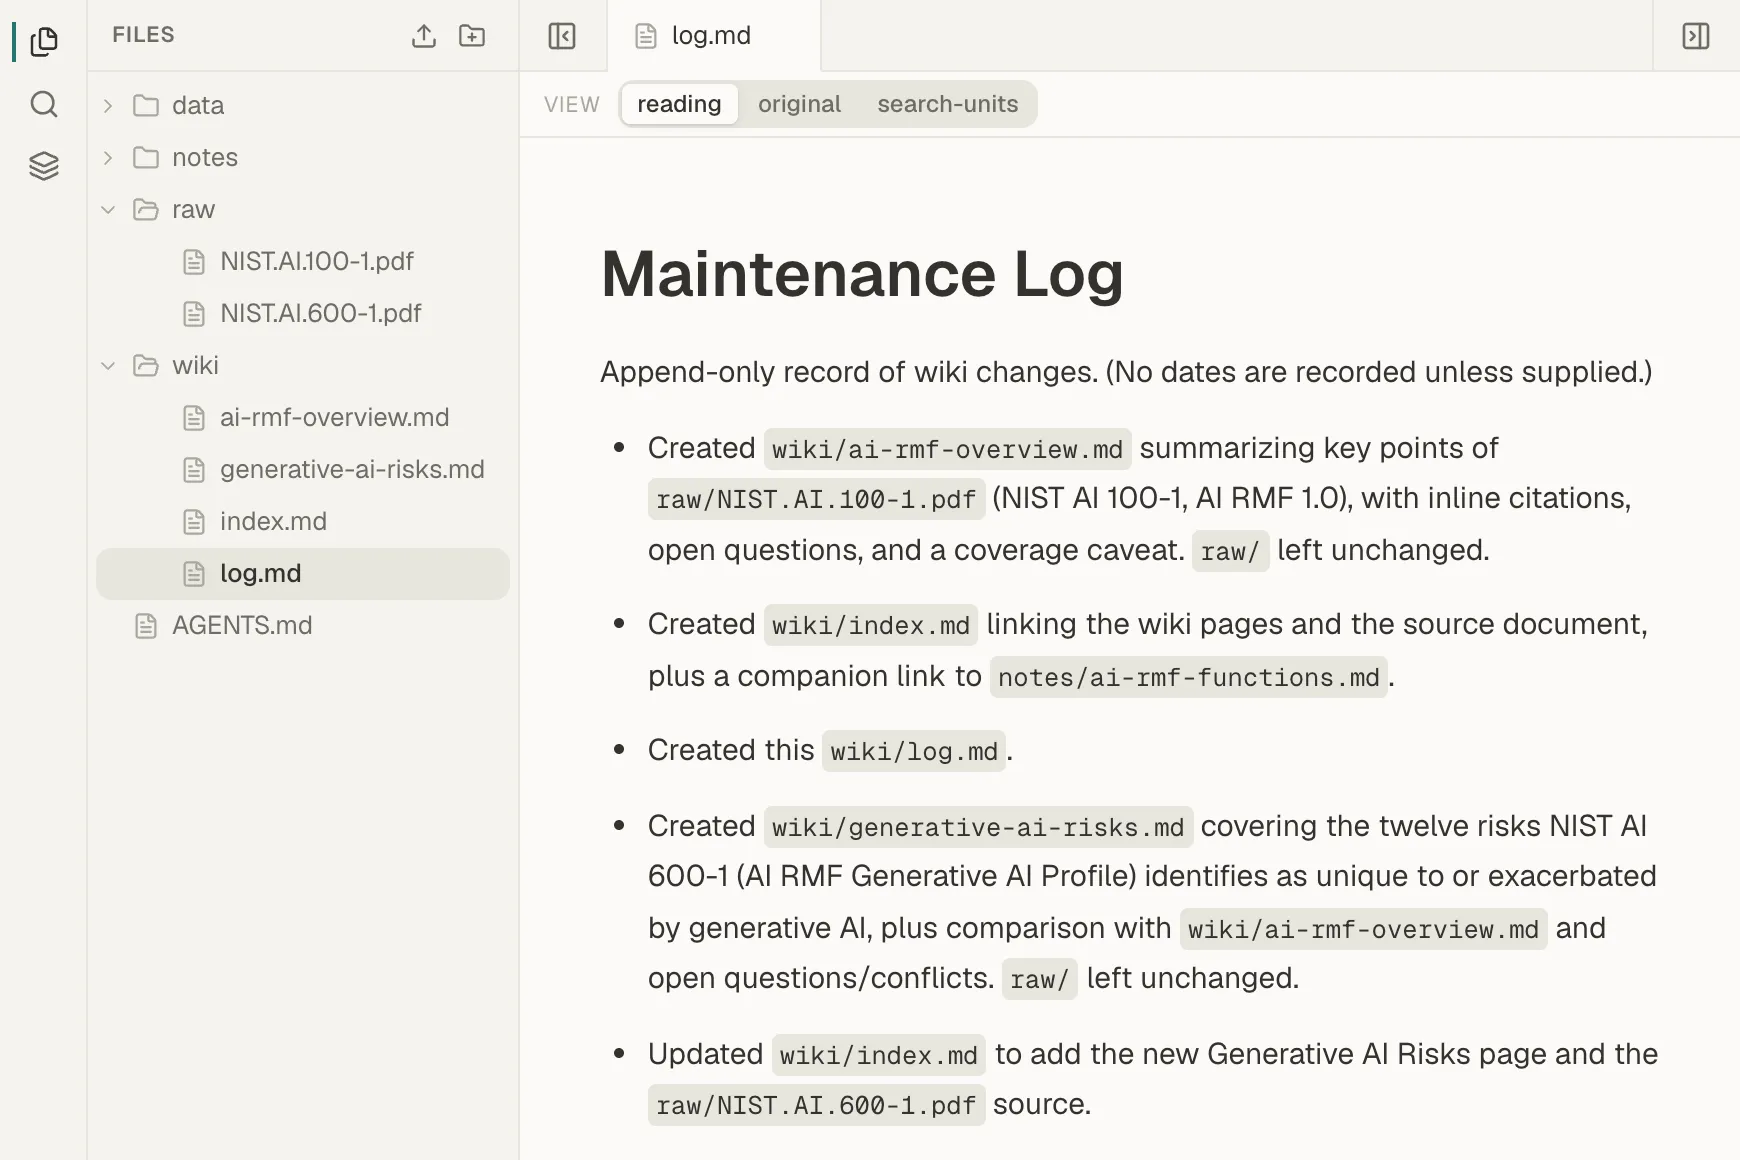Open the Search icon in sidebar
The width and height of the screenshot is (1740, 1160).
pos(44,104)
